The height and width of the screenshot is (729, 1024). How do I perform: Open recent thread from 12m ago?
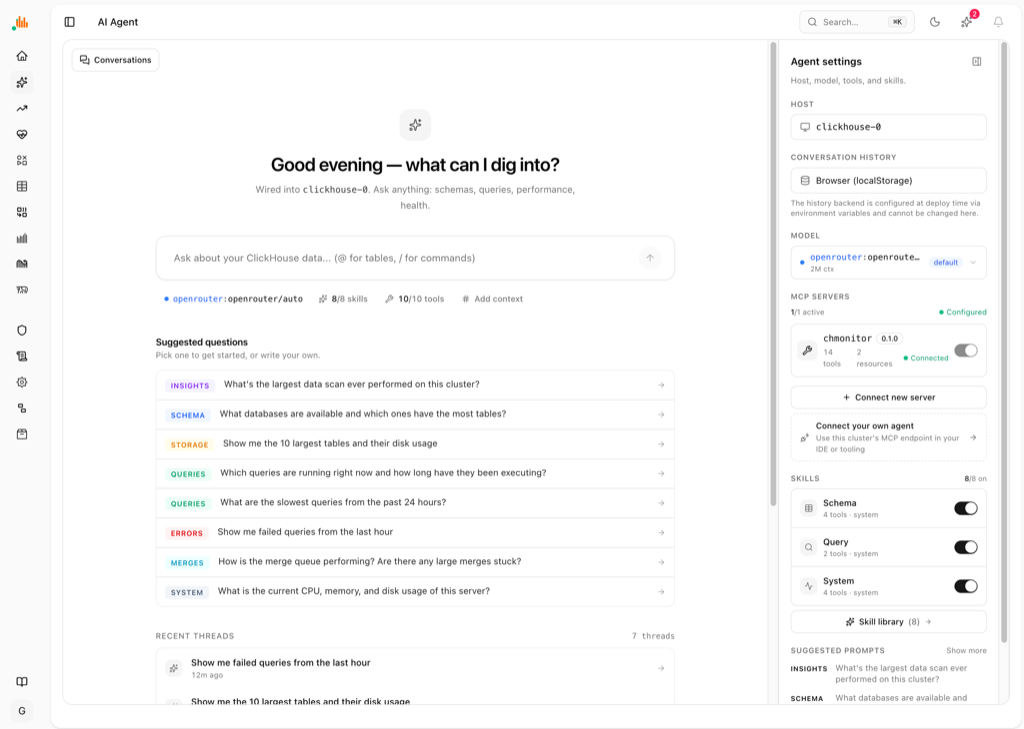(415, 668)
